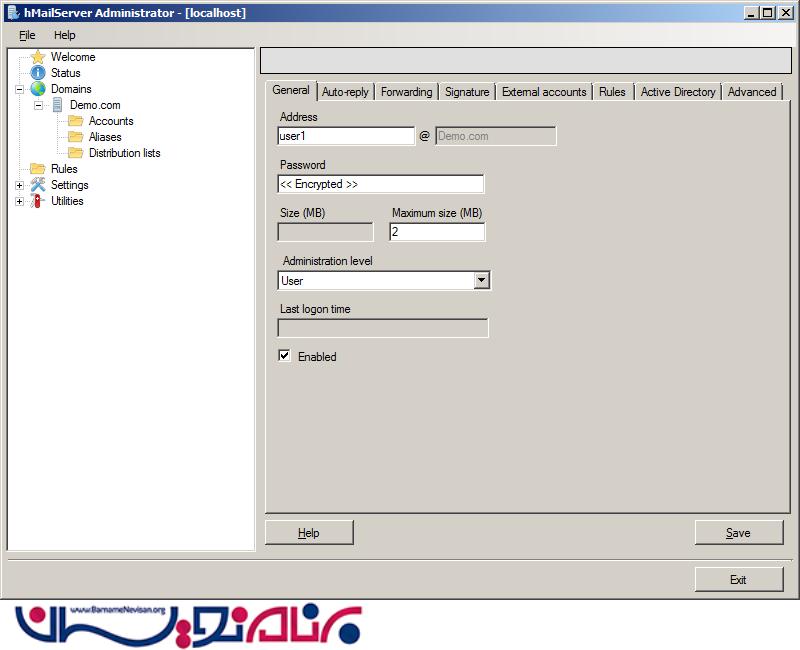Click the Rules folder icon in tree
800x650 pixels.
(x=38, y=168)
